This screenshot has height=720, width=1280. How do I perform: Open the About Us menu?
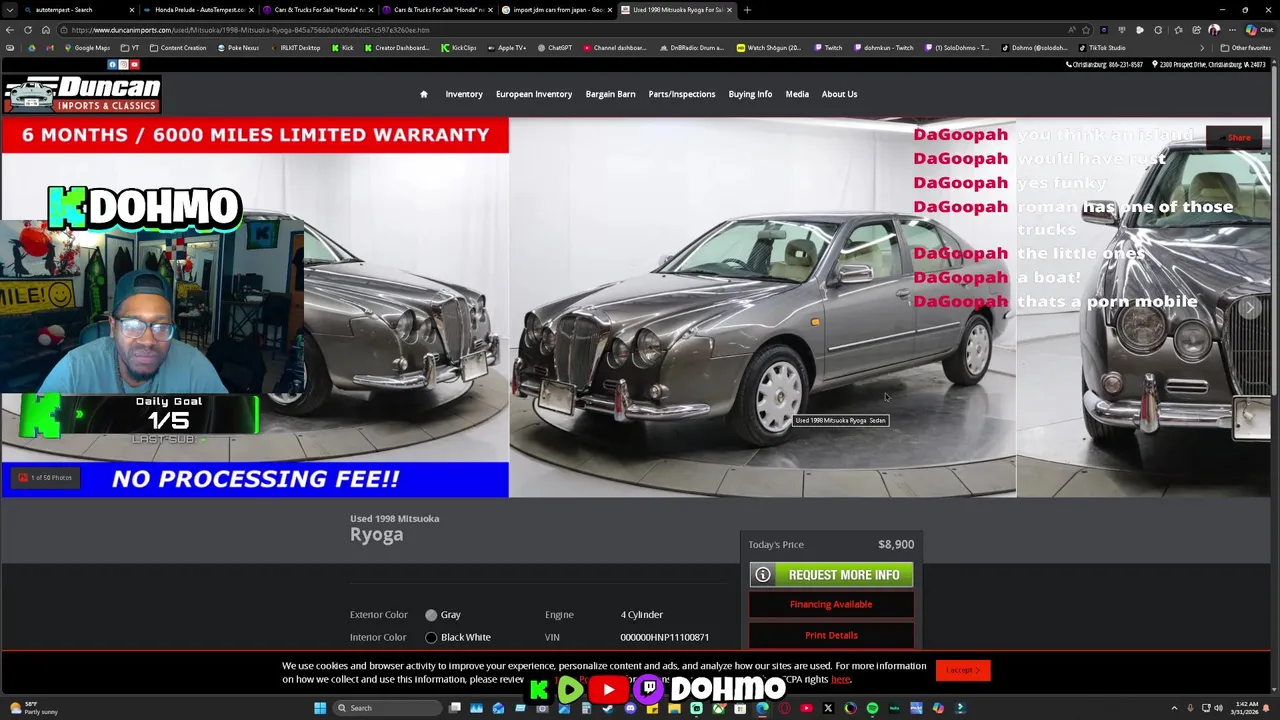coord(839,94)
